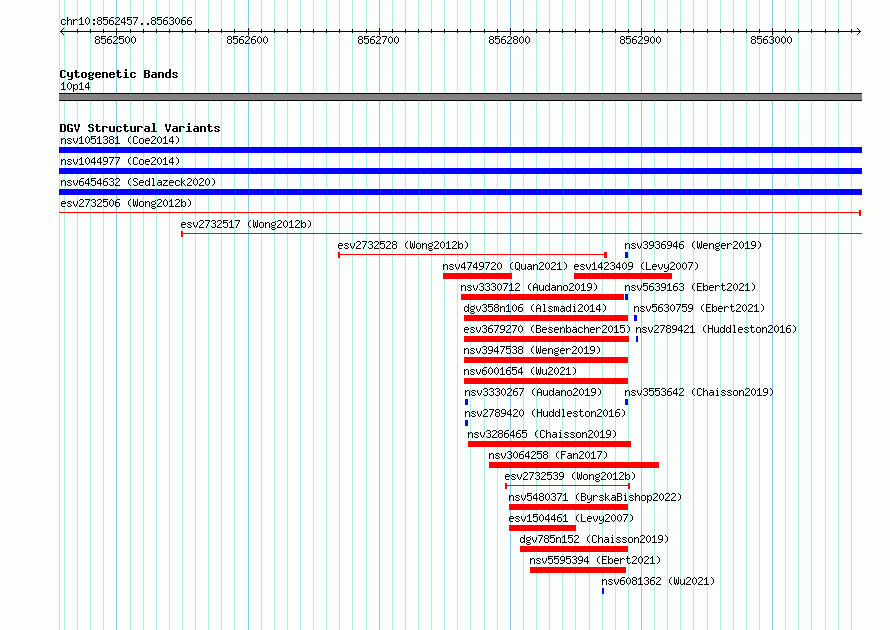
Task: Click the Cytogenetic Bands track title
Action: pos(119,74)
